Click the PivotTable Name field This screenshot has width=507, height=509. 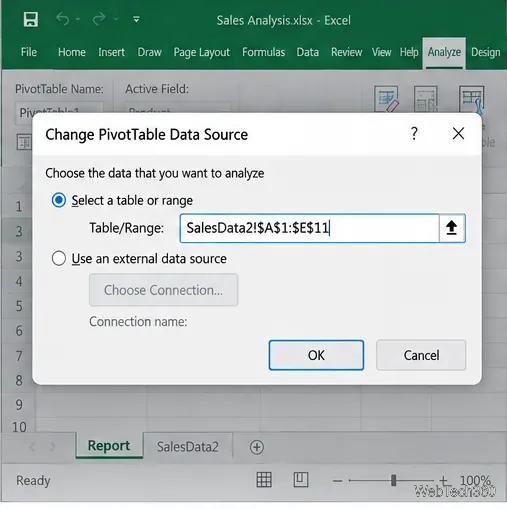tap(59, 112)
